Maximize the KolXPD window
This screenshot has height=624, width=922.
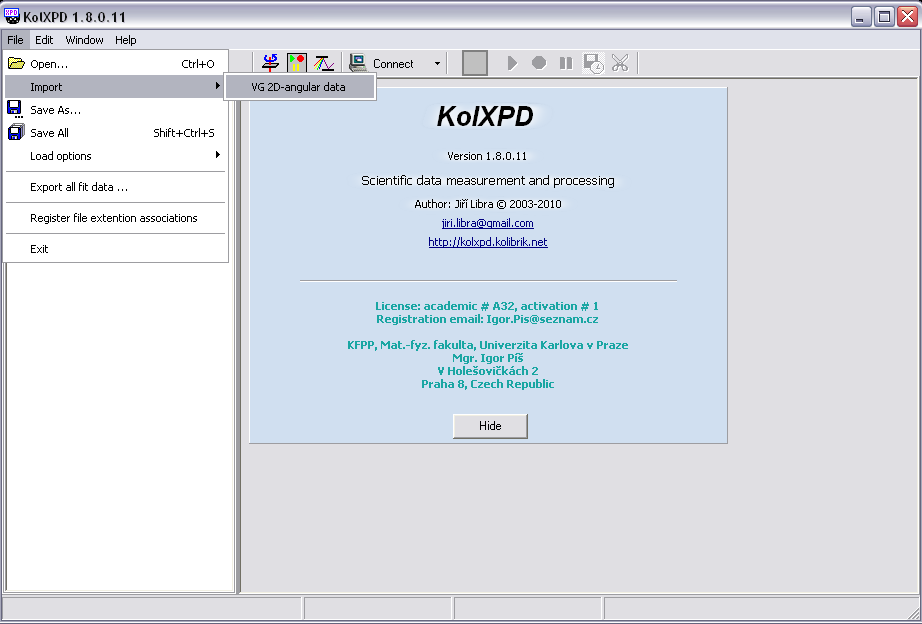coord(884,16)
